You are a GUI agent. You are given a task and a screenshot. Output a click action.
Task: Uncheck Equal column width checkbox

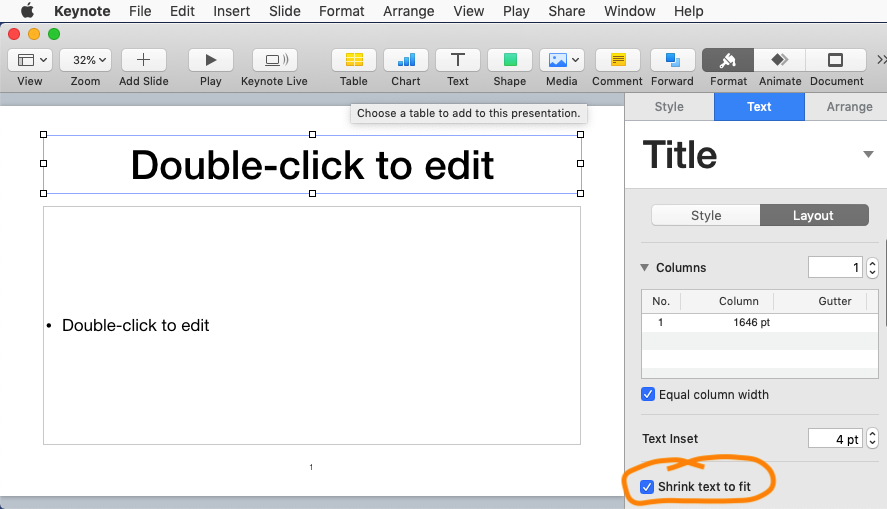[648, 394]
